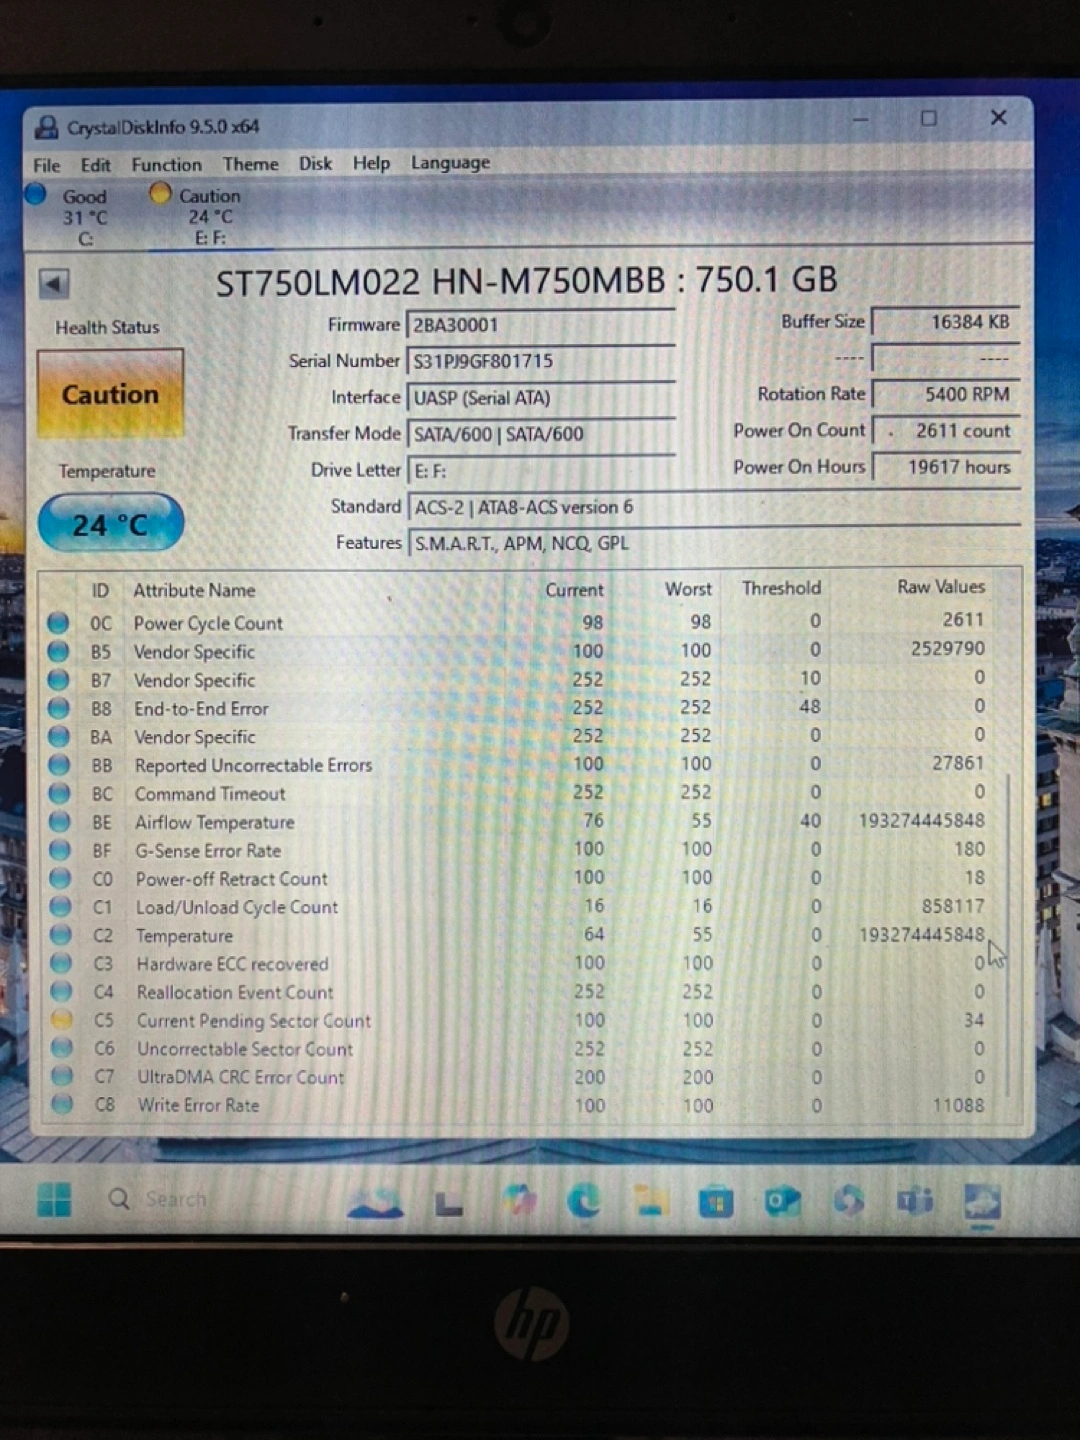Open the Windows Start menu
Image resolution: width=1080 pixels, height=1440 pixels.
[54, 1199]
